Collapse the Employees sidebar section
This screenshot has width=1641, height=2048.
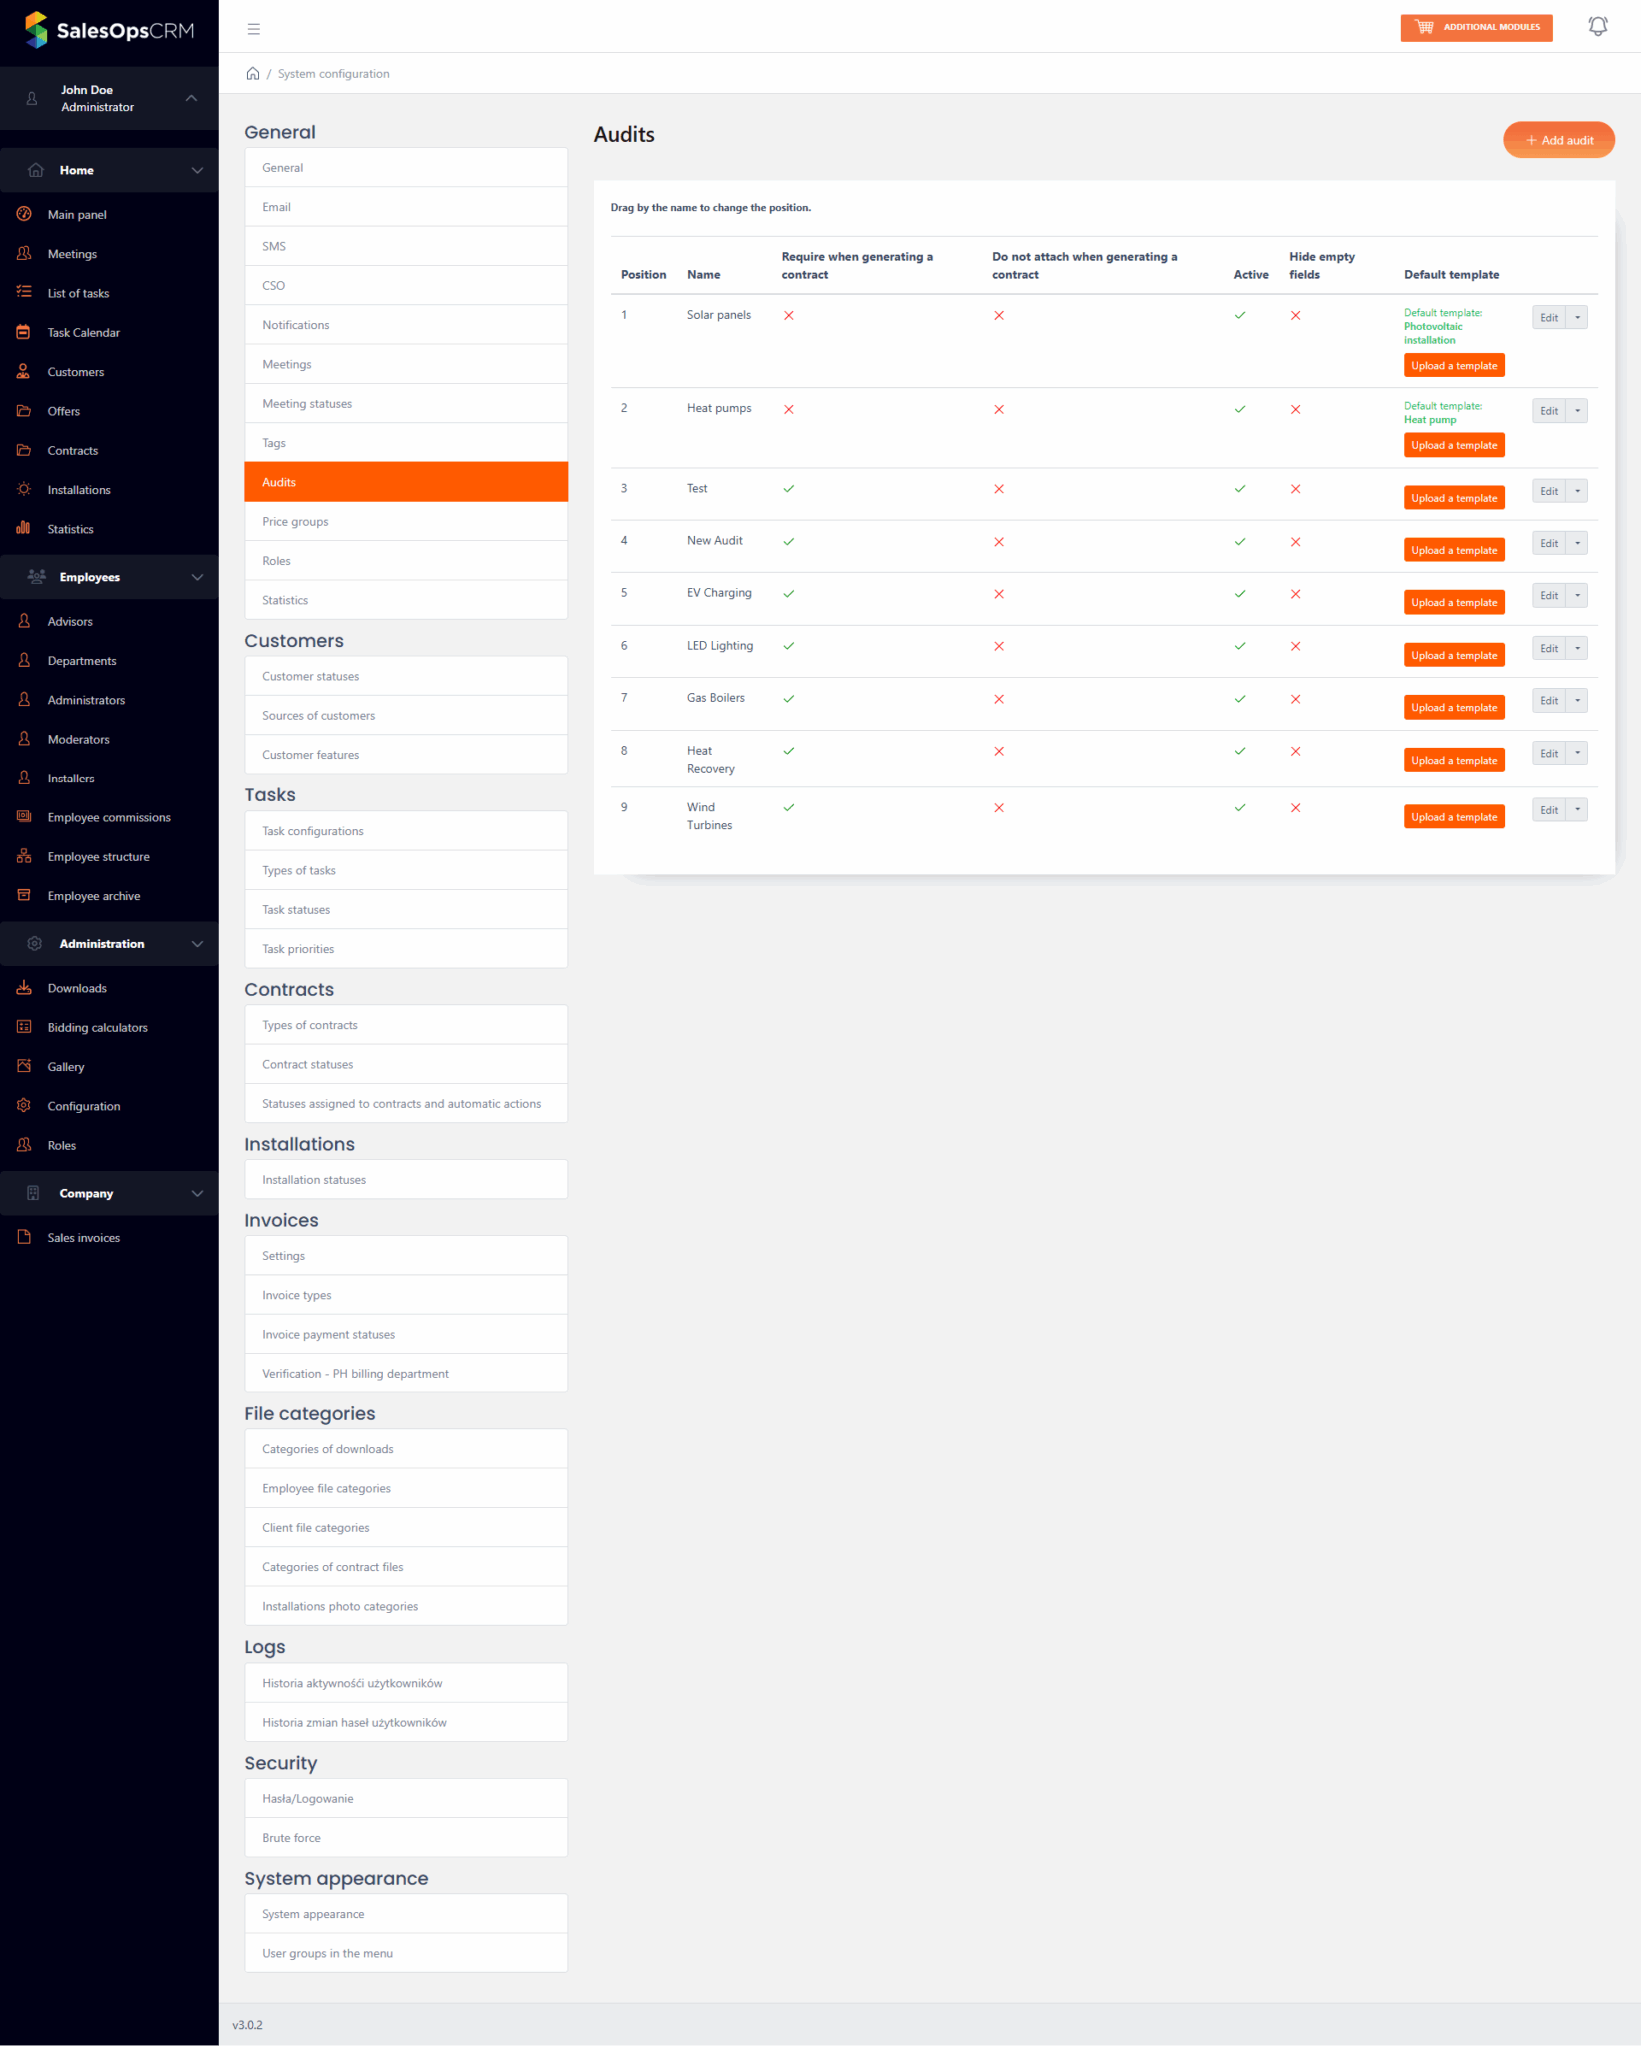pos(197,577)
